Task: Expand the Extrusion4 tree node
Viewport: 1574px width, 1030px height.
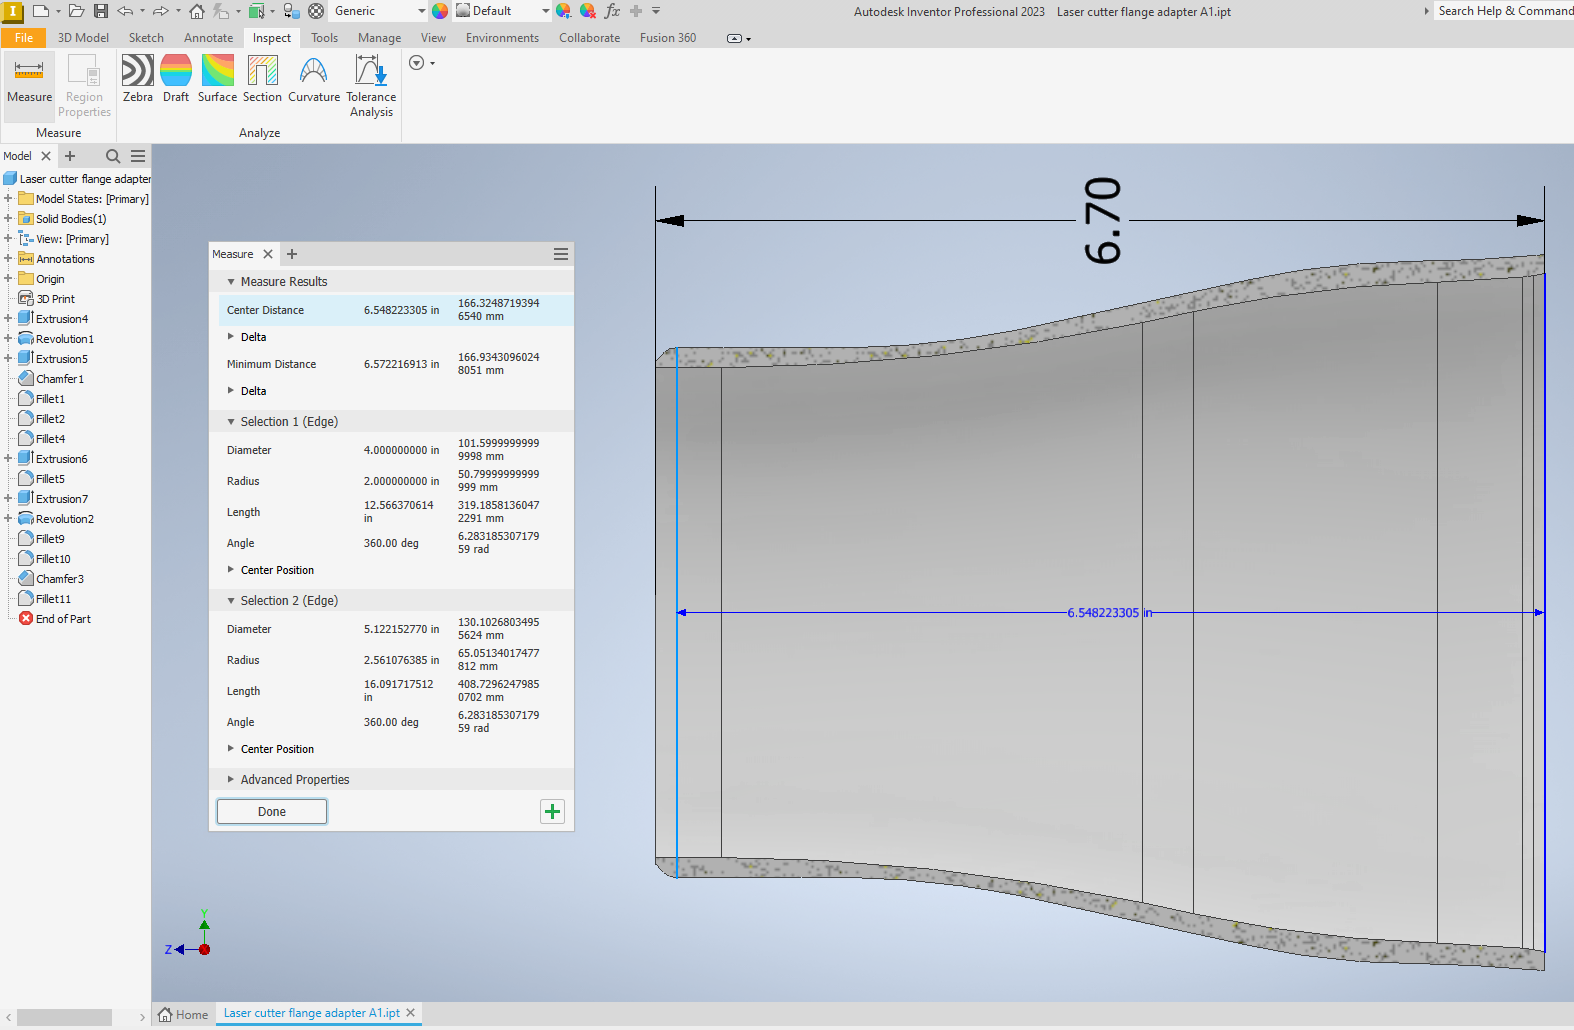Action: pyautogui.click(x=8, y=319)
